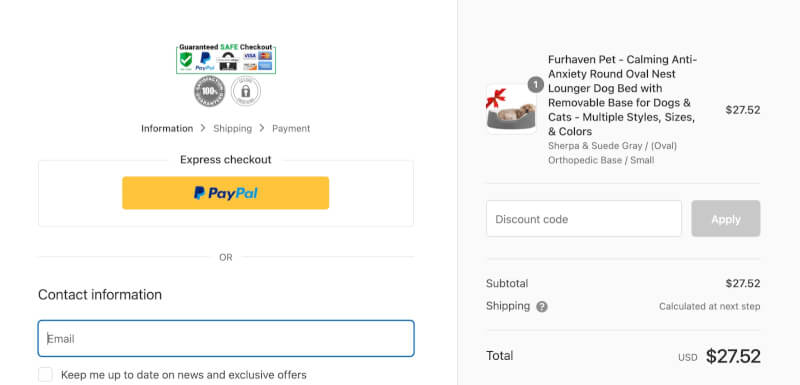The image size is (800, 385).
Task: Go to the Payment breadcrumb step
Action: click(x=291, y=129)
